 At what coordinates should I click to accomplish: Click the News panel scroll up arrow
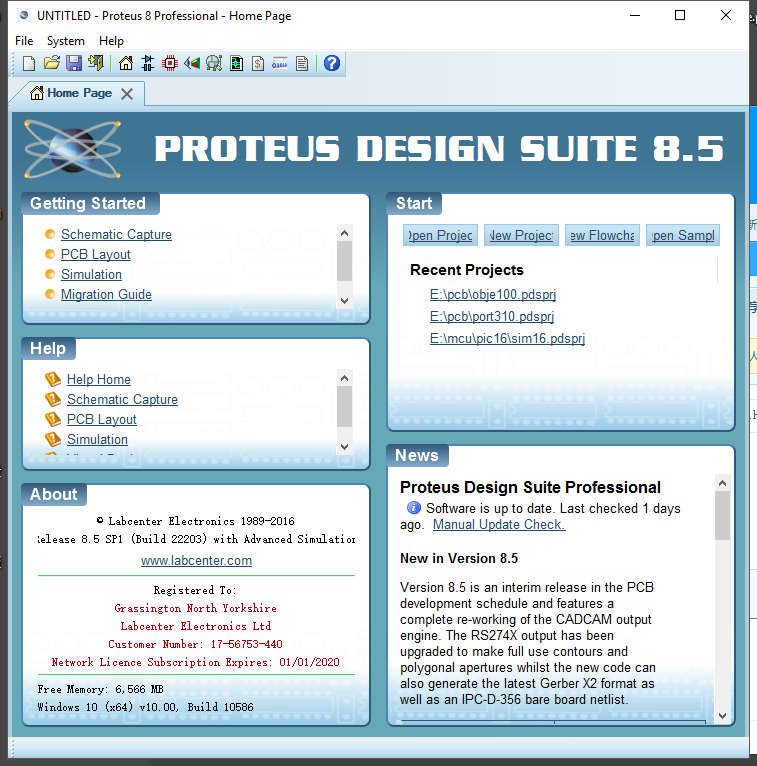coord(722,483)
